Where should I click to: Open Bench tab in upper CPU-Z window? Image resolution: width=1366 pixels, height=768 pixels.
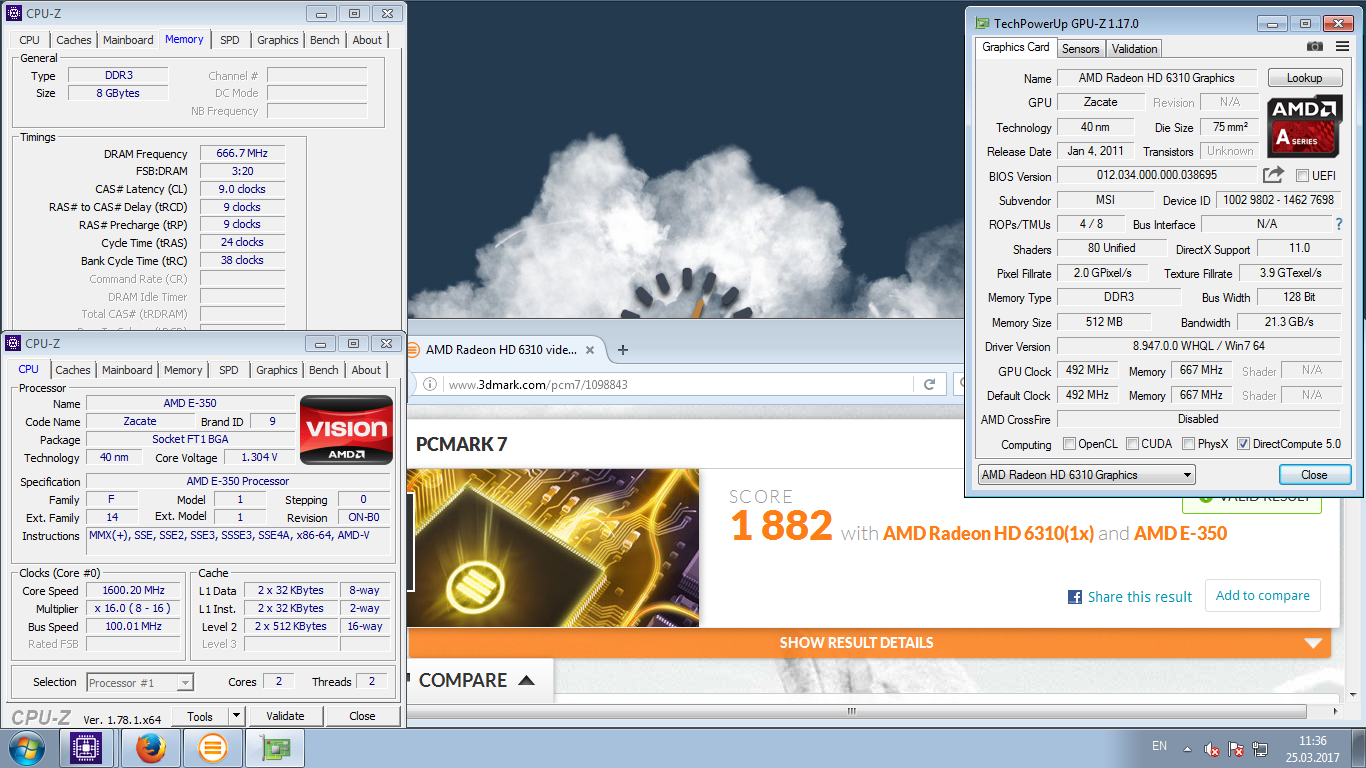[x=324, y=40]
